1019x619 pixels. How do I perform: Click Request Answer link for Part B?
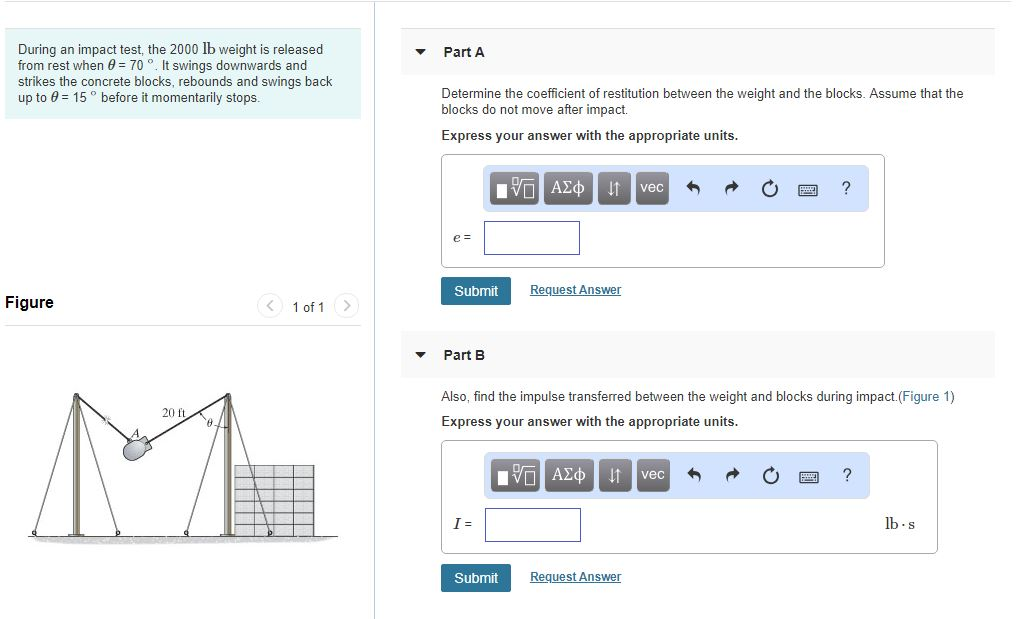(575, 577)
